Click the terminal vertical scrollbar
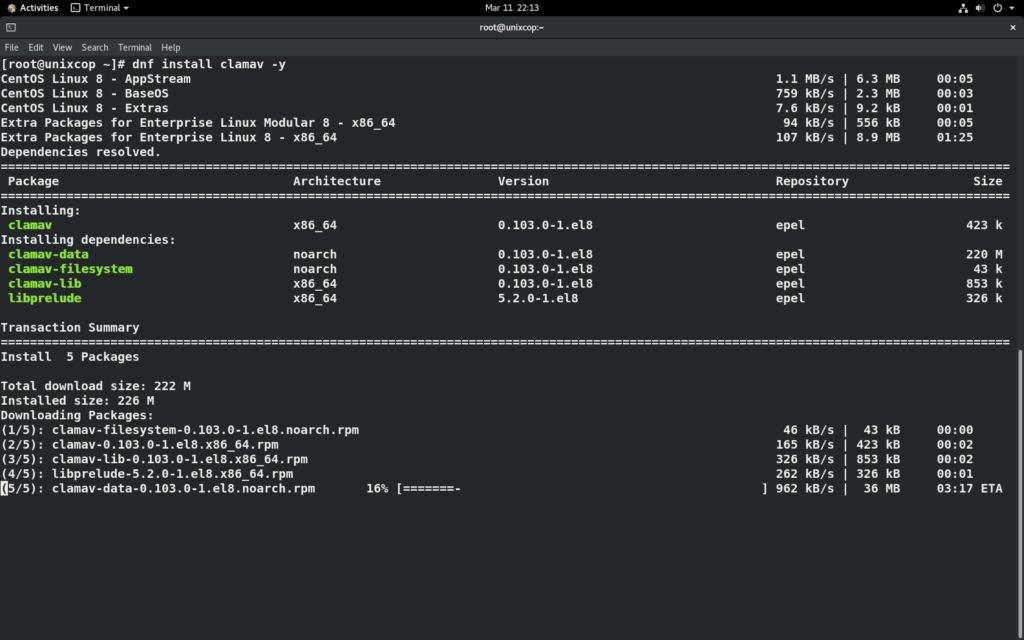 point(1021,494)
